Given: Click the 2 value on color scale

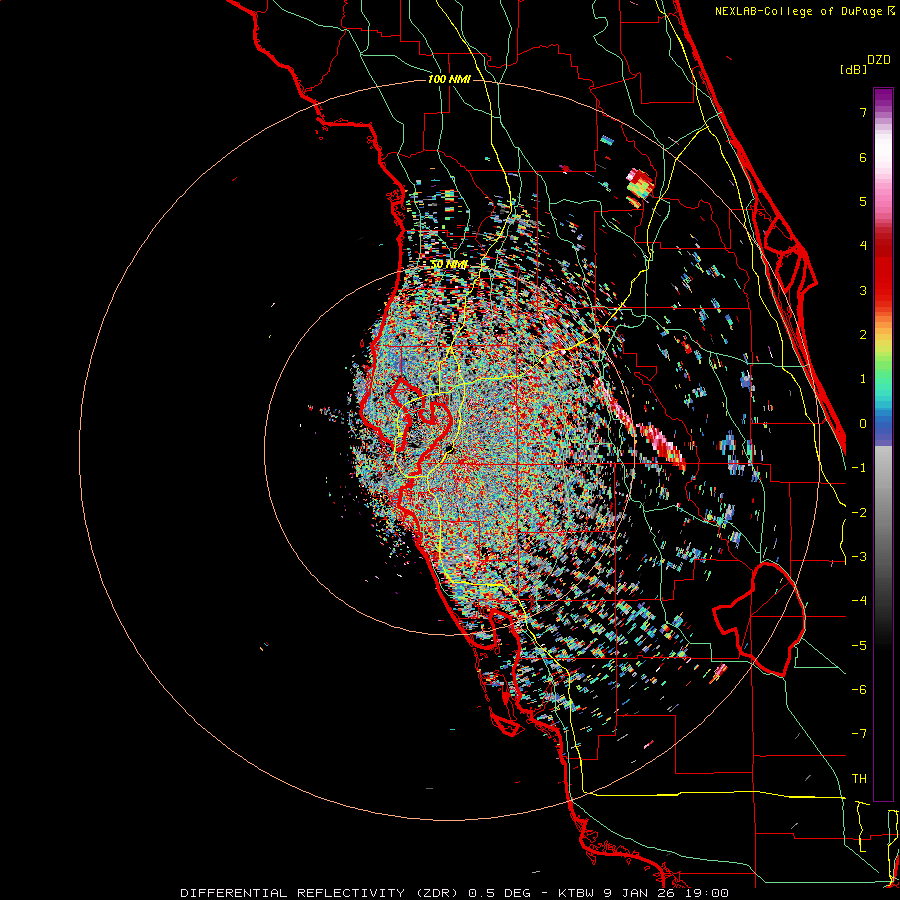Looking at the screenshot, I should coord(863,335).
